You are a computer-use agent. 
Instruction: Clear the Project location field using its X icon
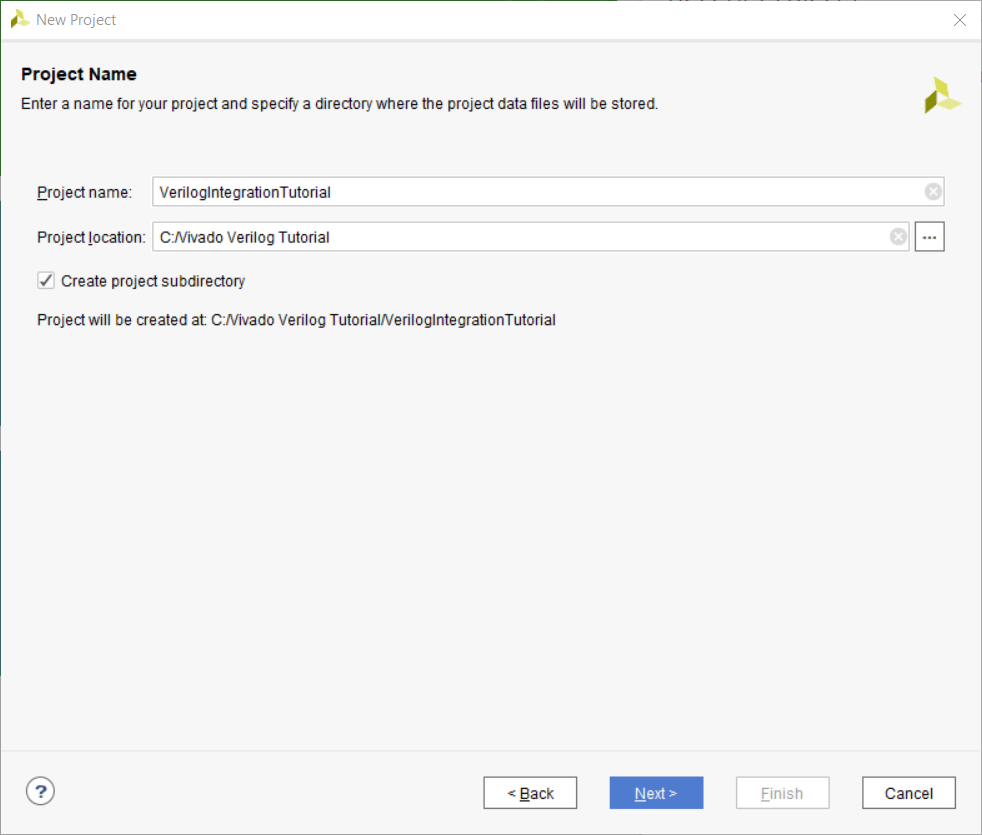coord(898,237)
